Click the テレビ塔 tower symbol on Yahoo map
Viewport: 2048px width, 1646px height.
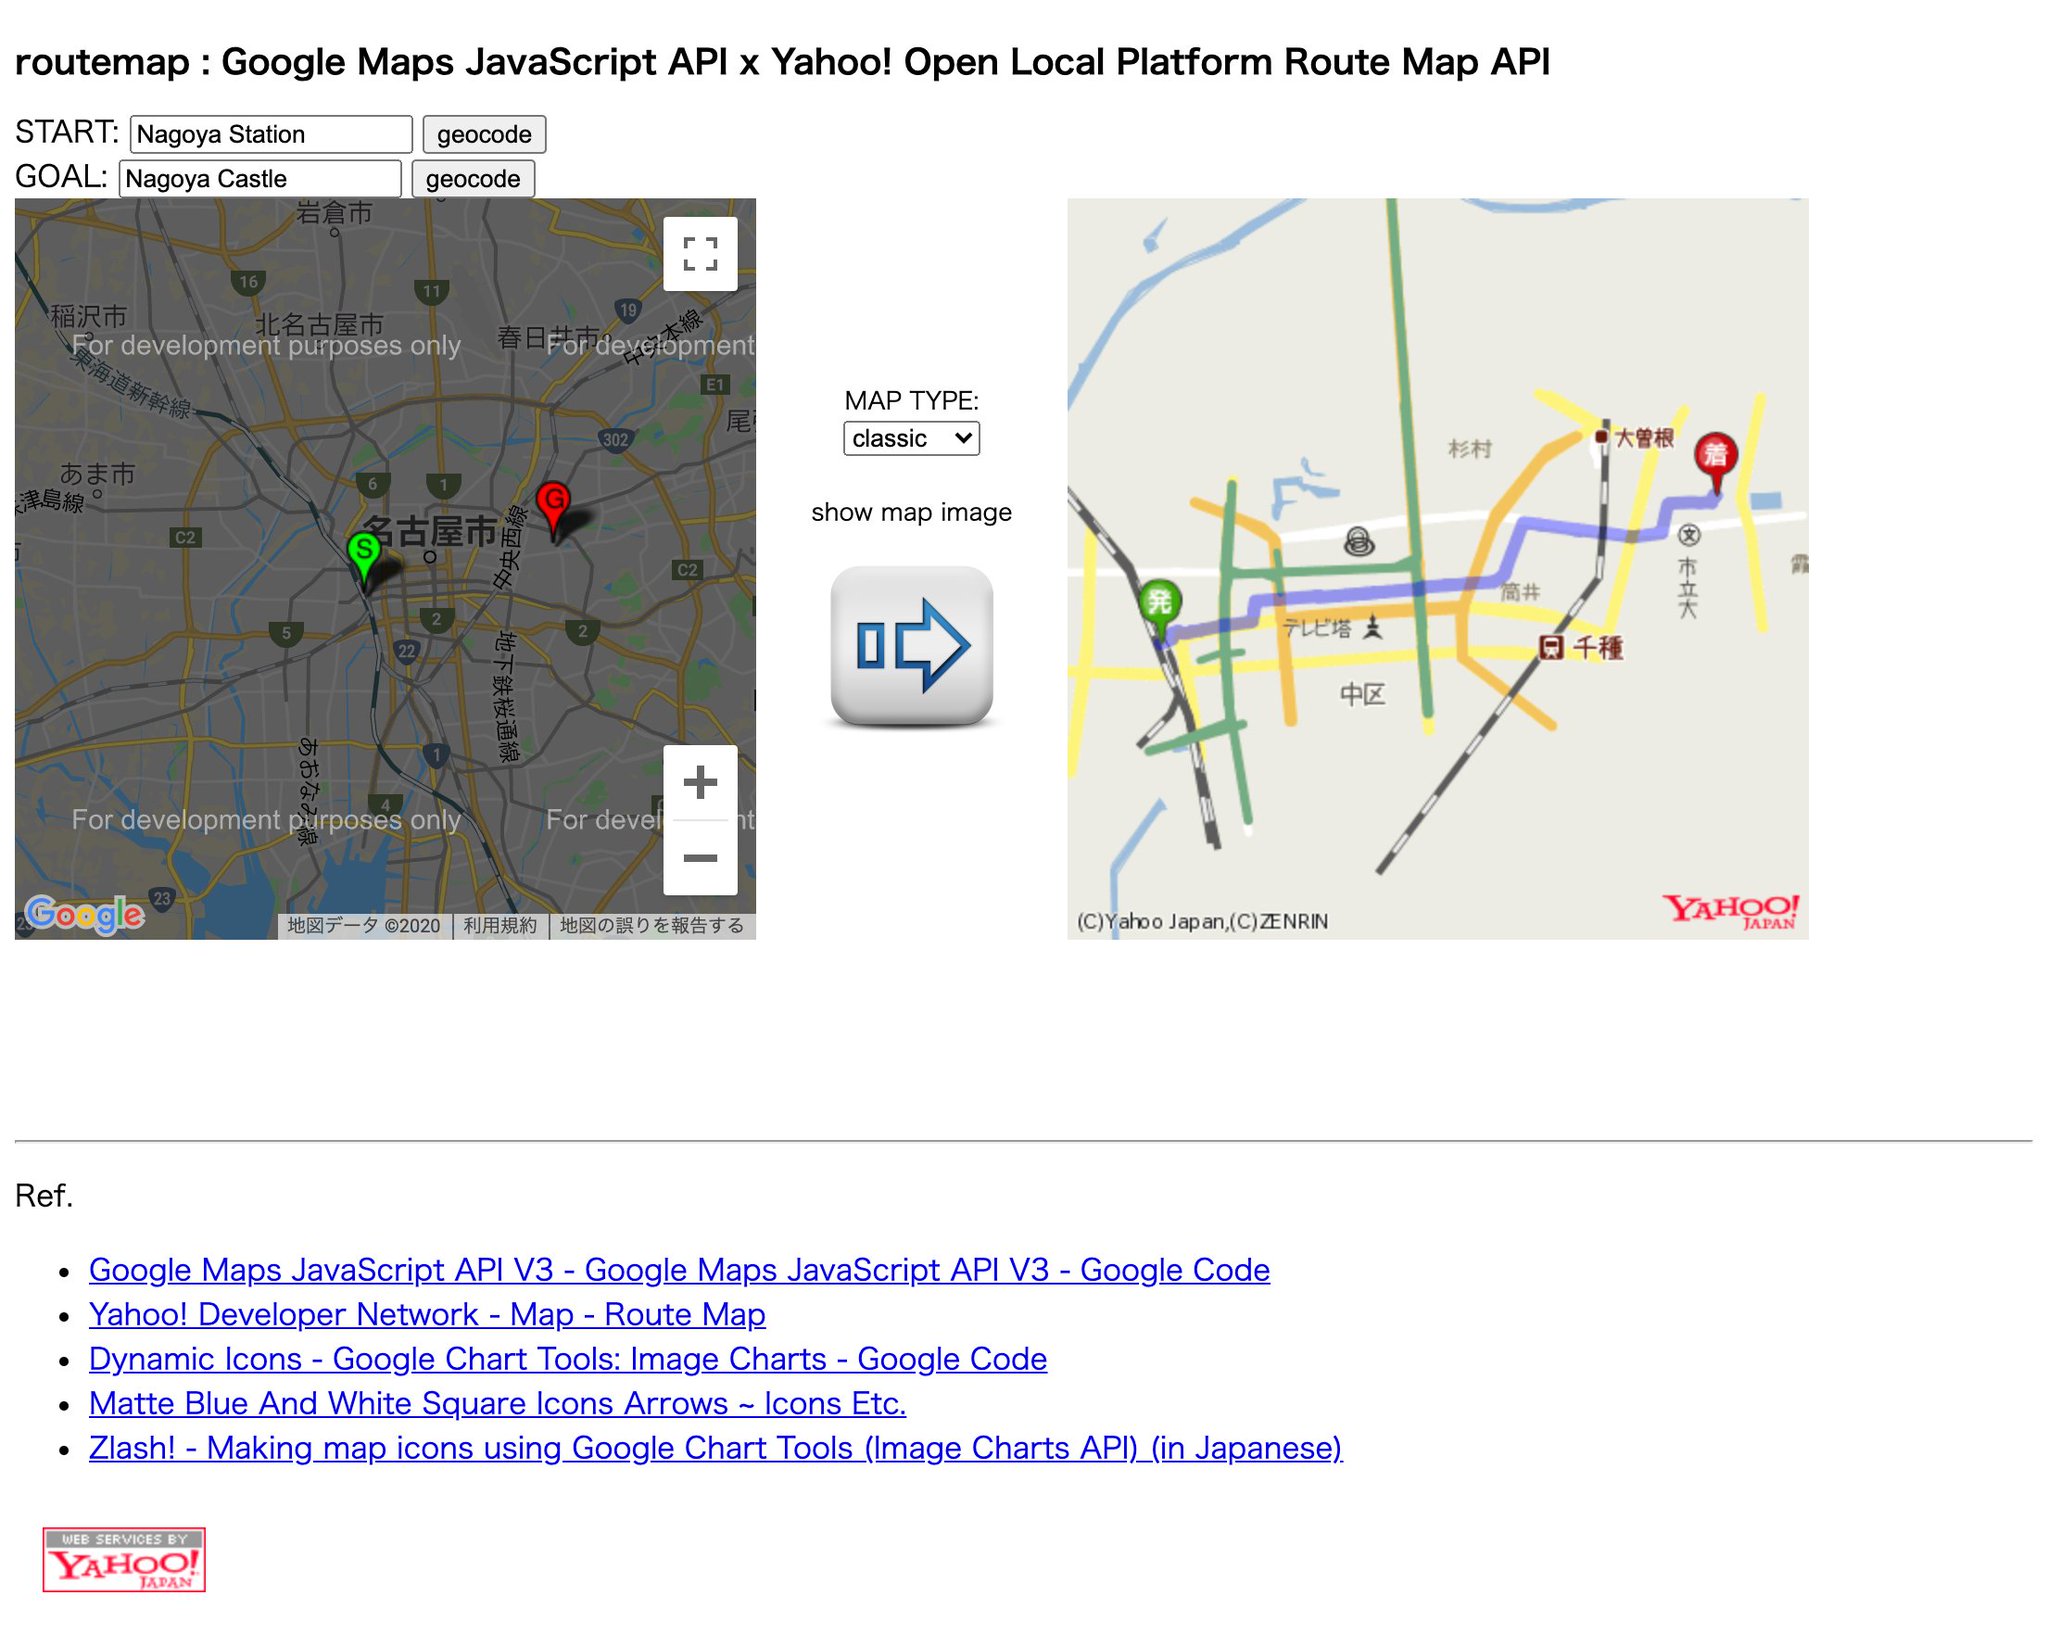pos(1374,626)
